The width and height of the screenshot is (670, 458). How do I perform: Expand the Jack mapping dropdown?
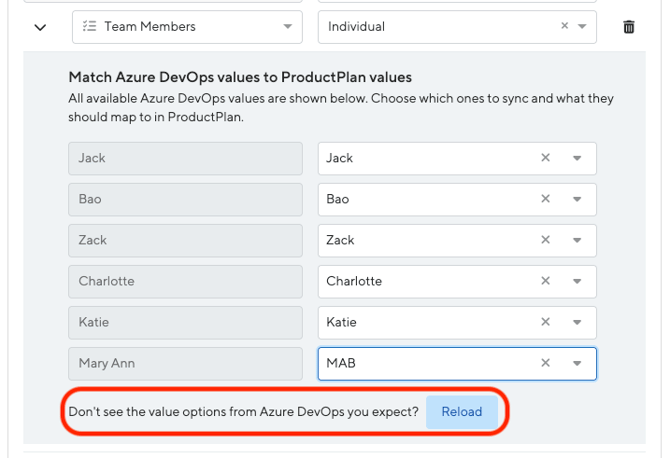[577, 158]
